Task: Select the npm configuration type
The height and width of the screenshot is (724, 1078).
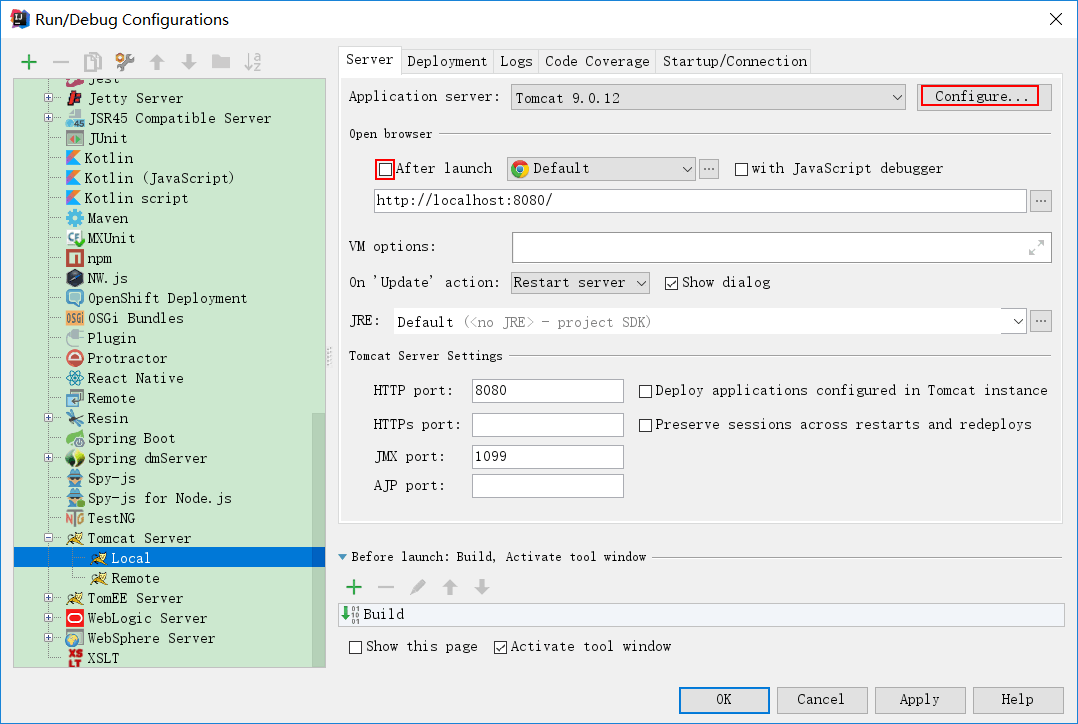Action: [x=89, y=259]
